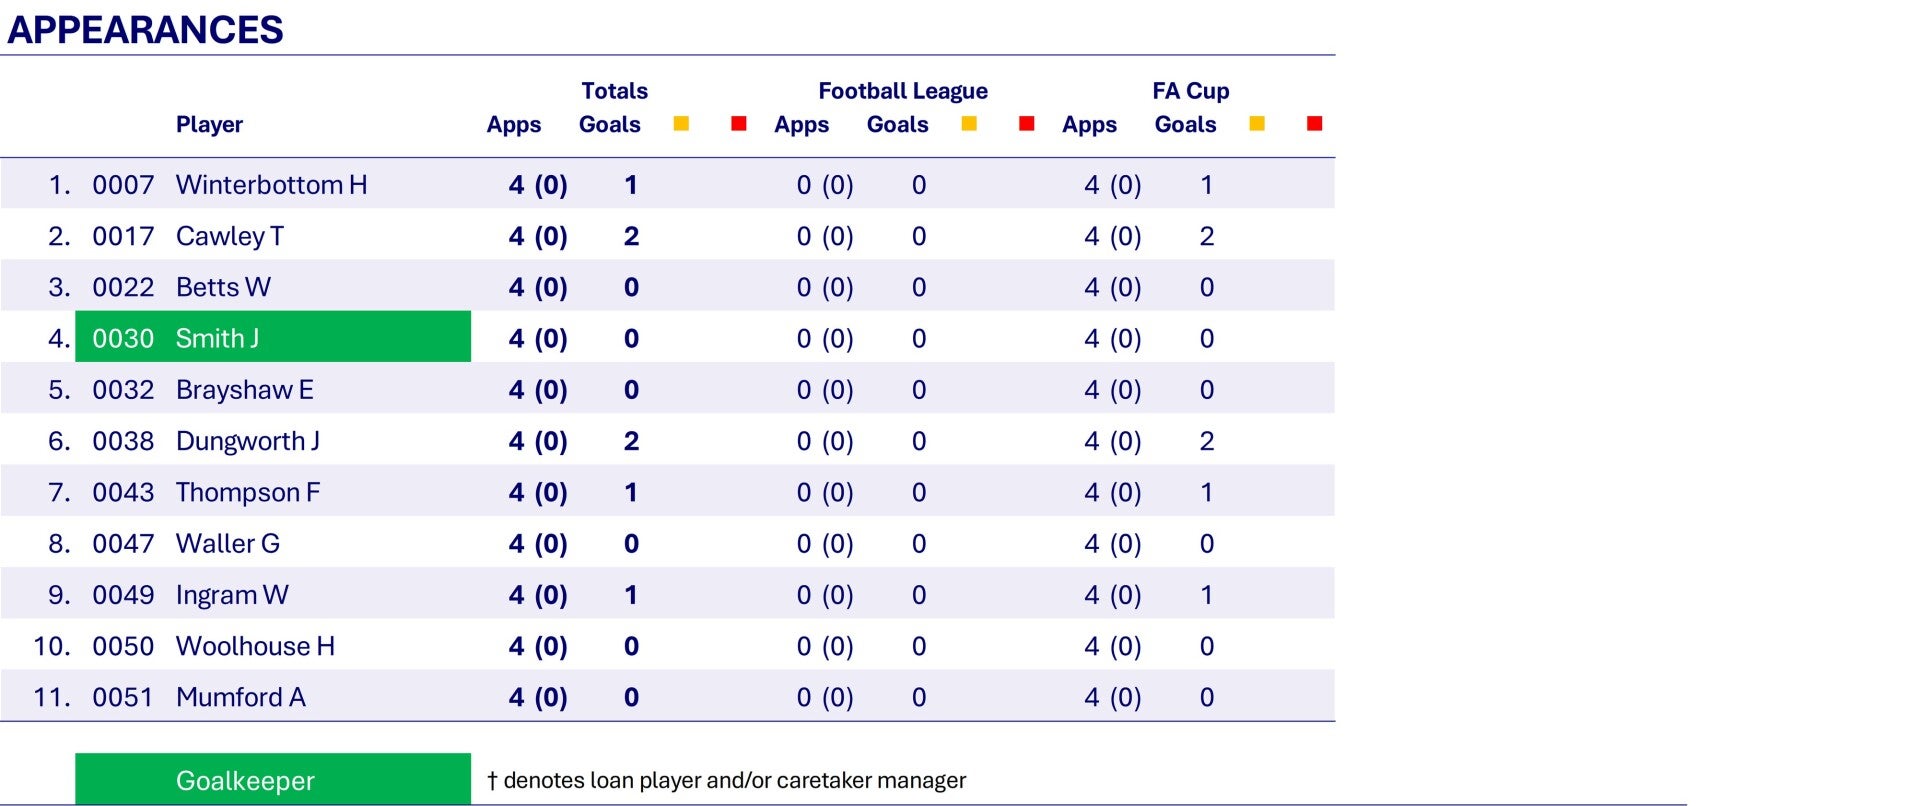Open player Cawley T

pyautogui.click(x=229, y=236)
